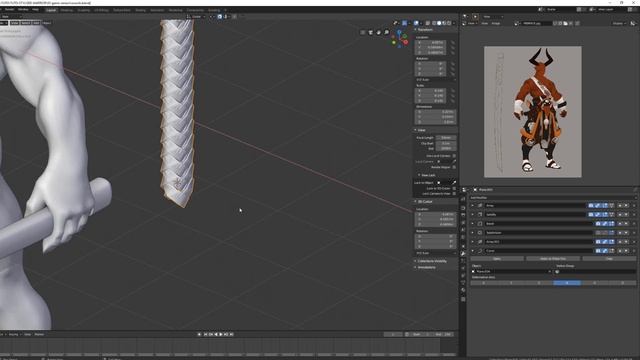640x360 pixels.
Task: Move the Bevel modifier up
Action: 620,224
